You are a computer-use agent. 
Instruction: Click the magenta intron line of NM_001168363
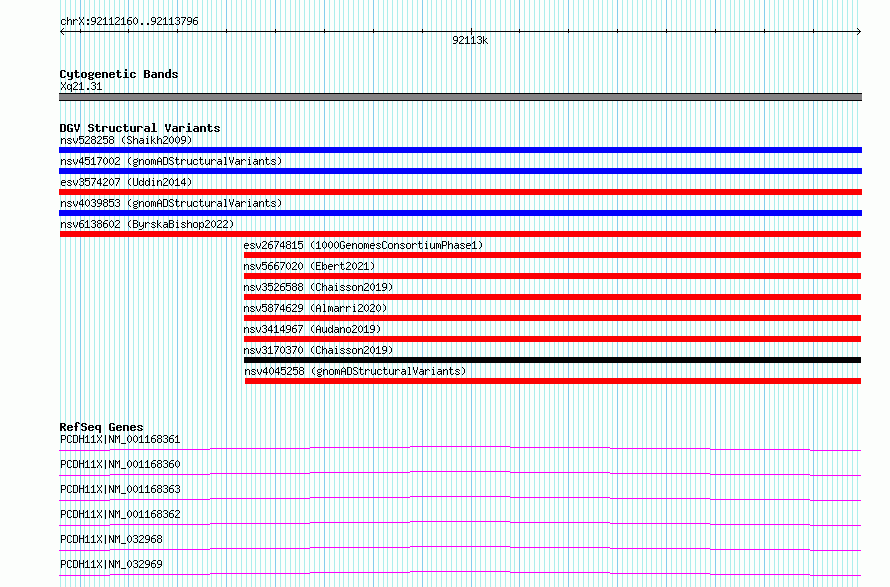click(460, 498)
